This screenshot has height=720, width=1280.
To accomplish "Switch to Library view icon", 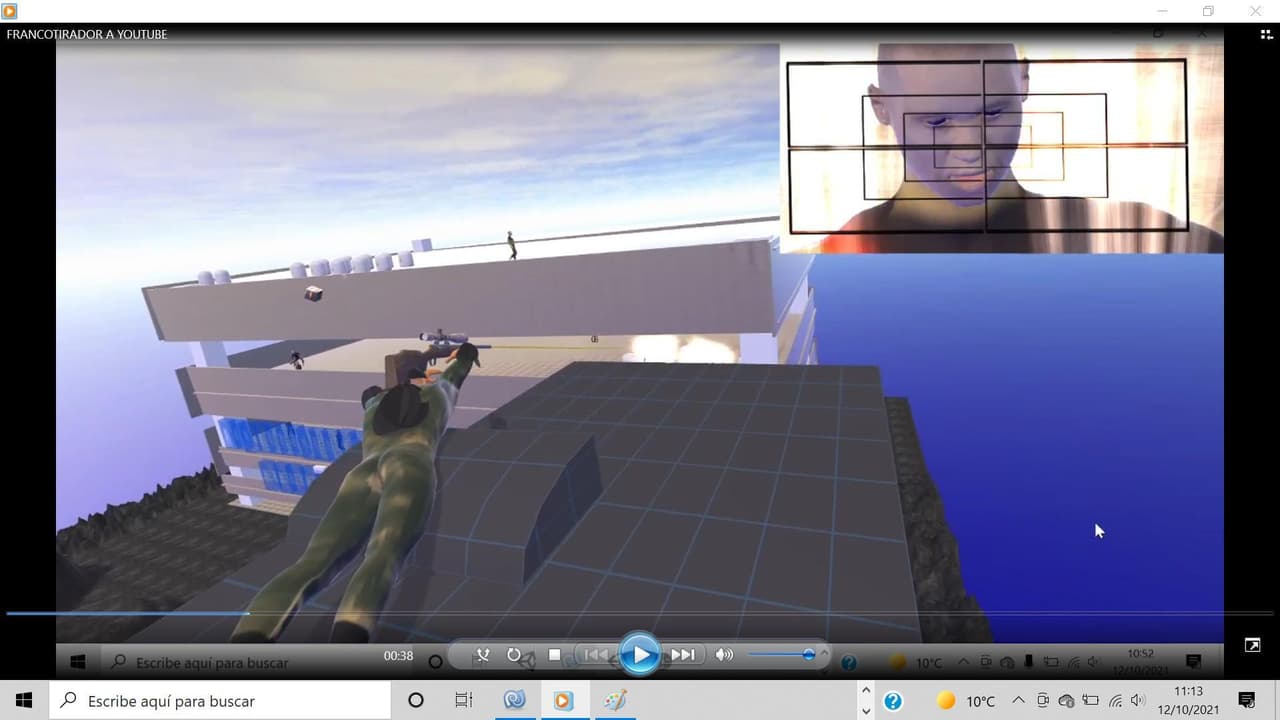I will (x=1266, y=34).
